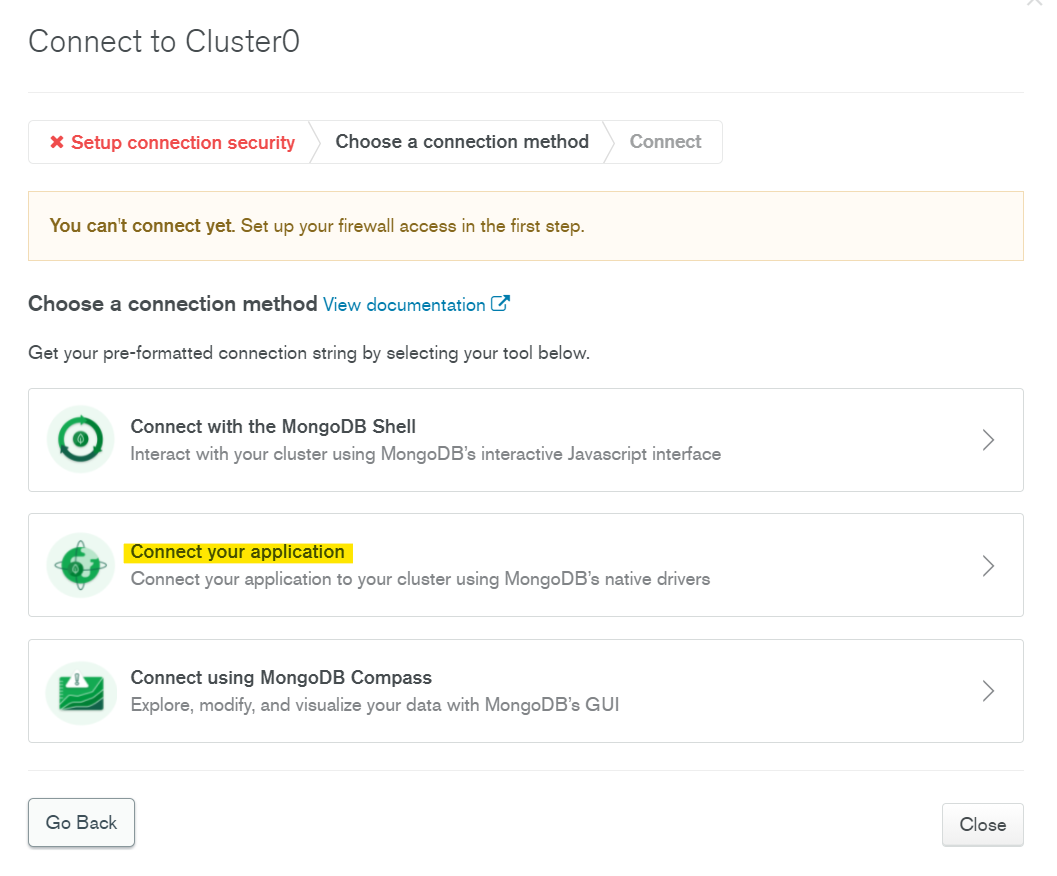Click the MongoDB Compass map icon

[x=81, y=693]
